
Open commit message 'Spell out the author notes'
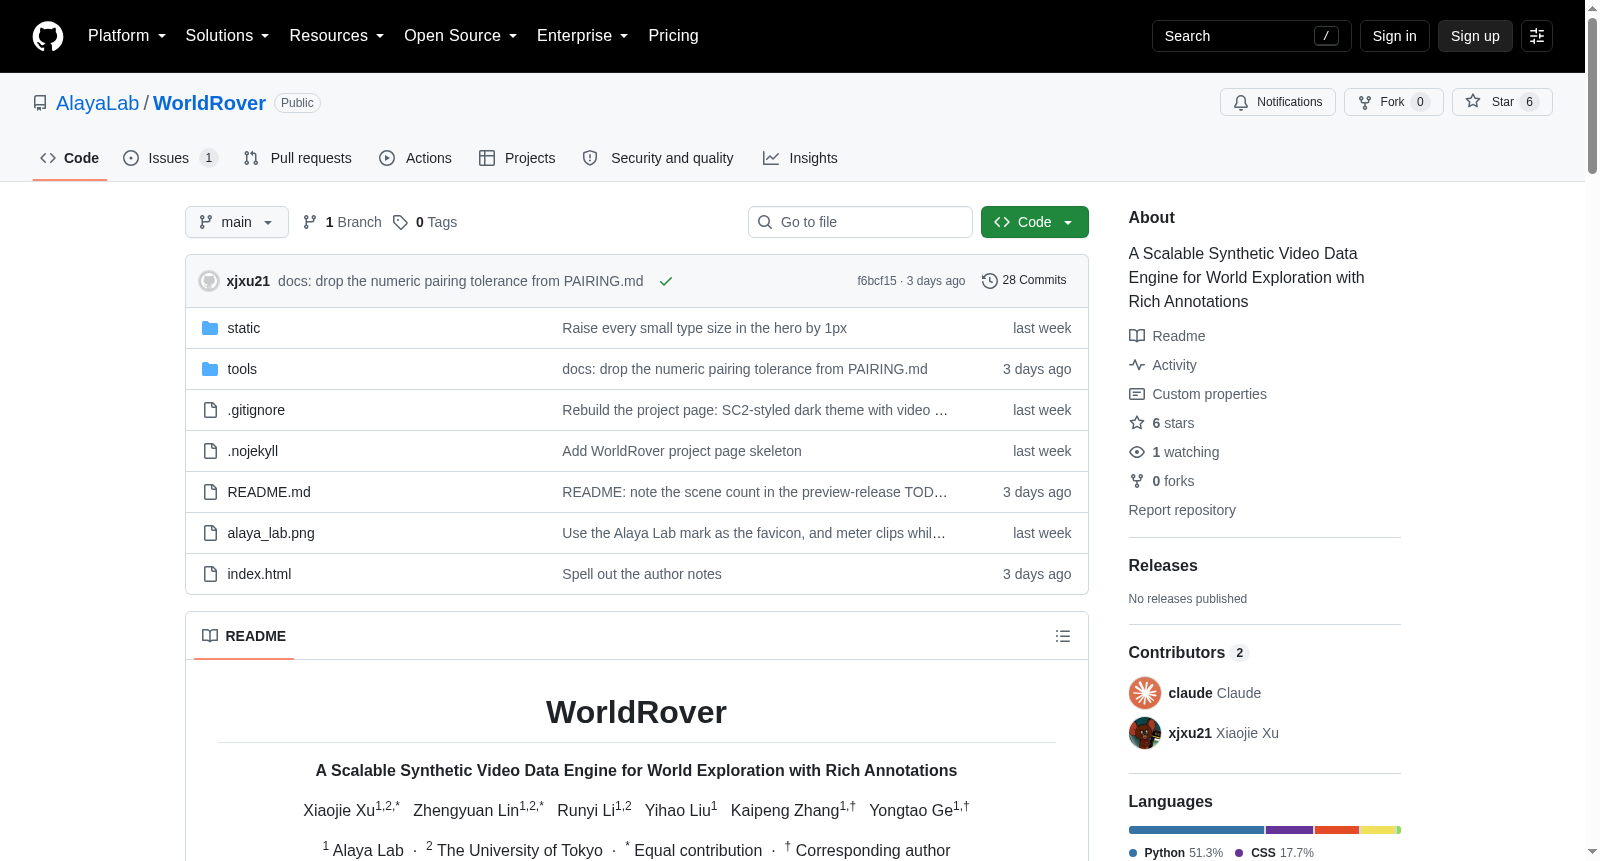click(x=642, y=574)
